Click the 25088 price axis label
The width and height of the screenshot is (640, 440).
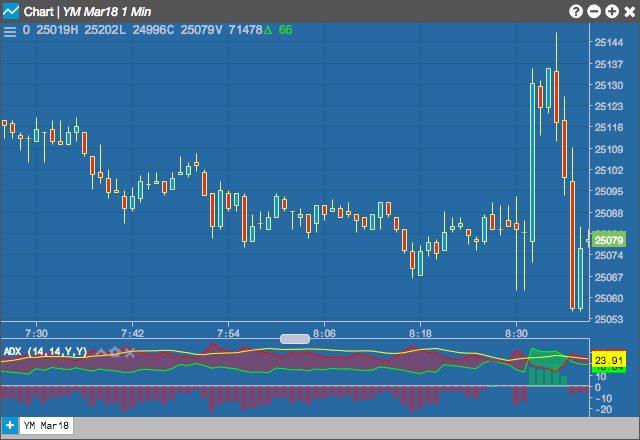[609, 213]
